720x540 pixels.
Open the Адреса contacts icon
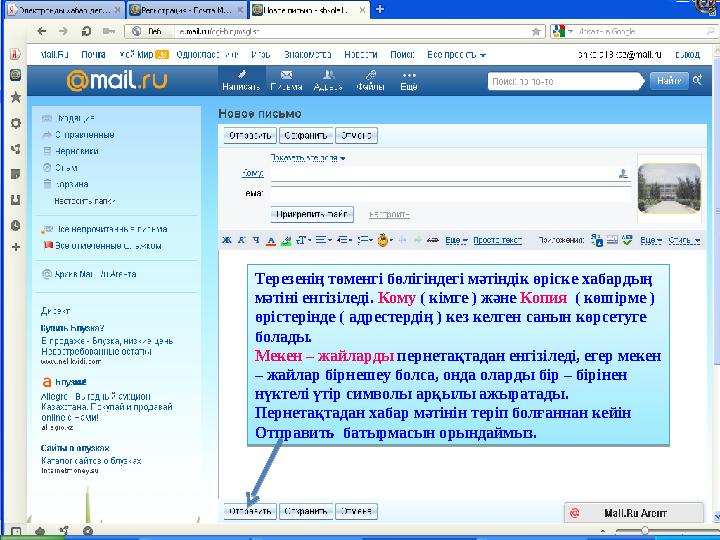(x=328, y=80)
